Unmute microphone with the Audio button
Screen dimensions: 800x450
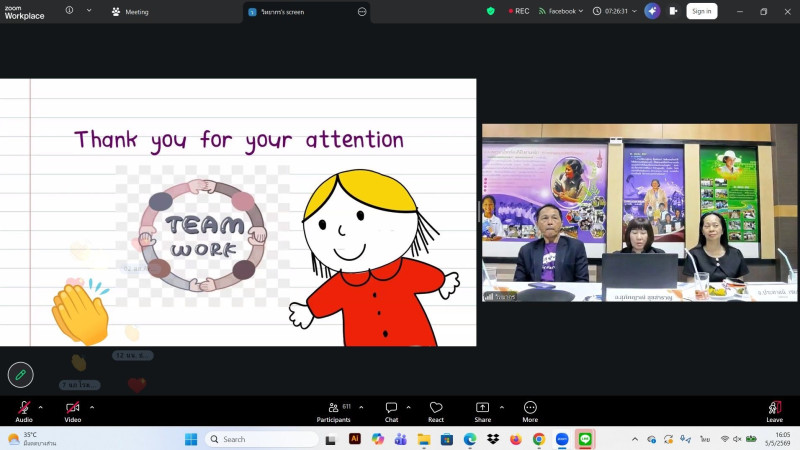(24, 411)
